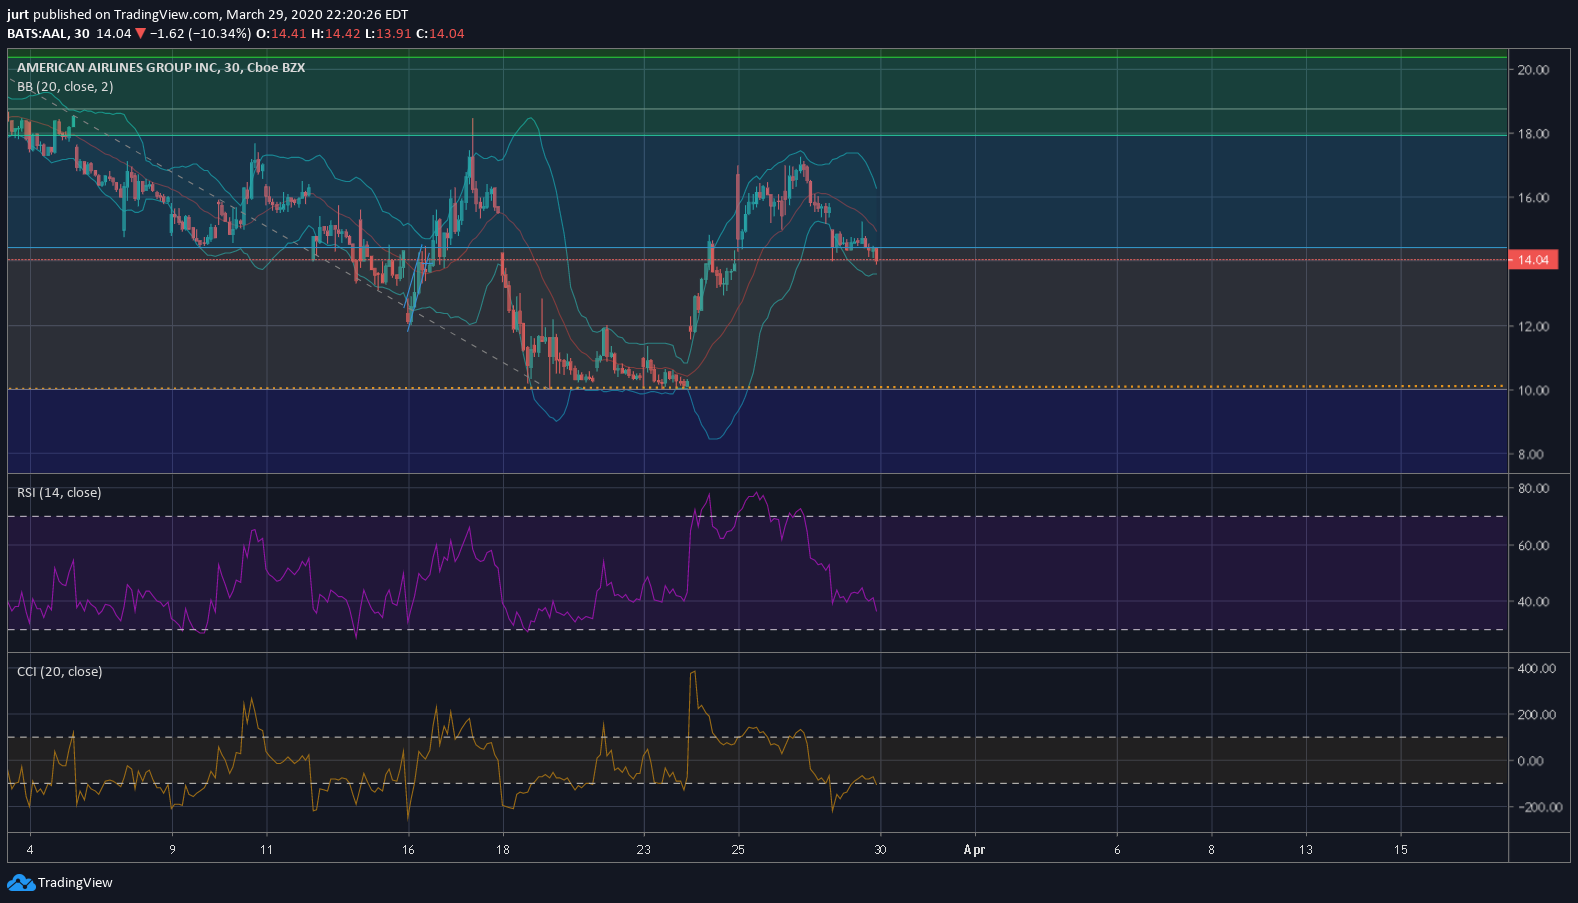Click the 'Apr' label on the date axis
Screen dimensions: 1578x903
pos(974,850)
